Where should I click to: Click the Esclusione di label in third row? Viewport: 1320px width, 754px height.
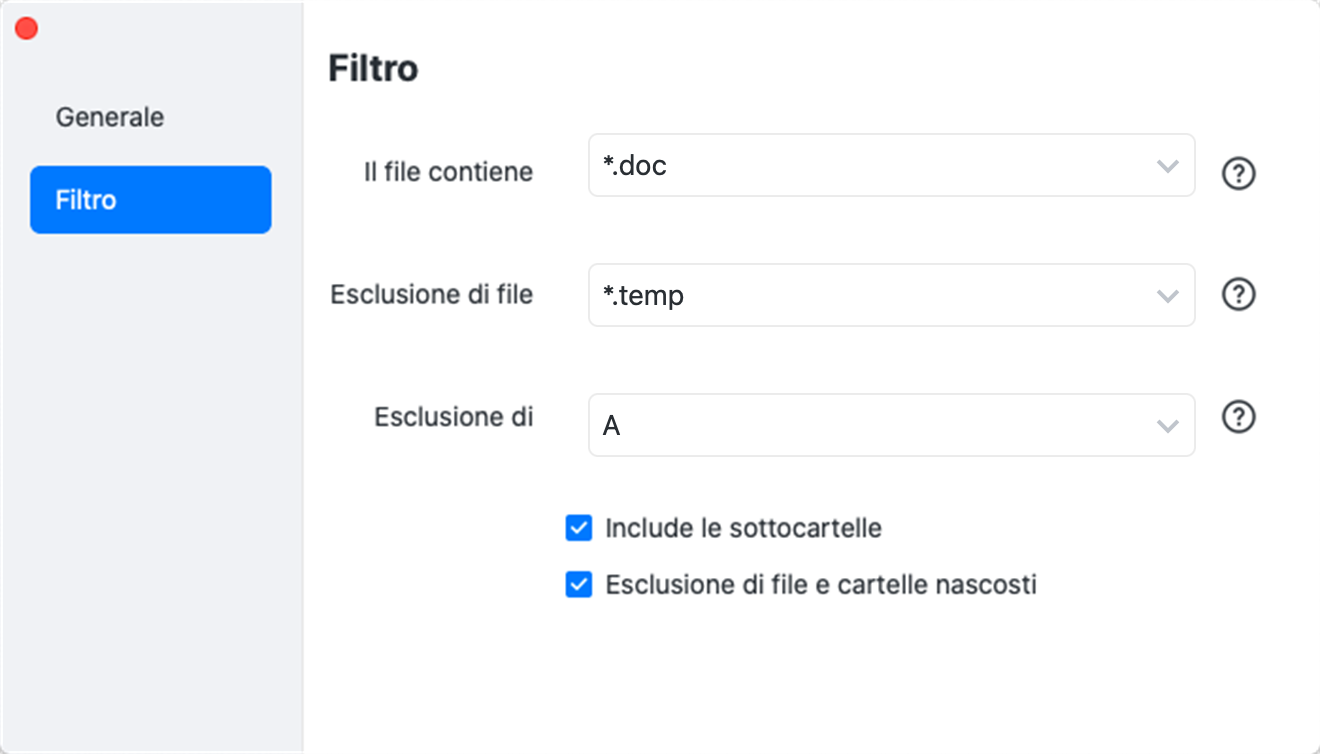453,417
